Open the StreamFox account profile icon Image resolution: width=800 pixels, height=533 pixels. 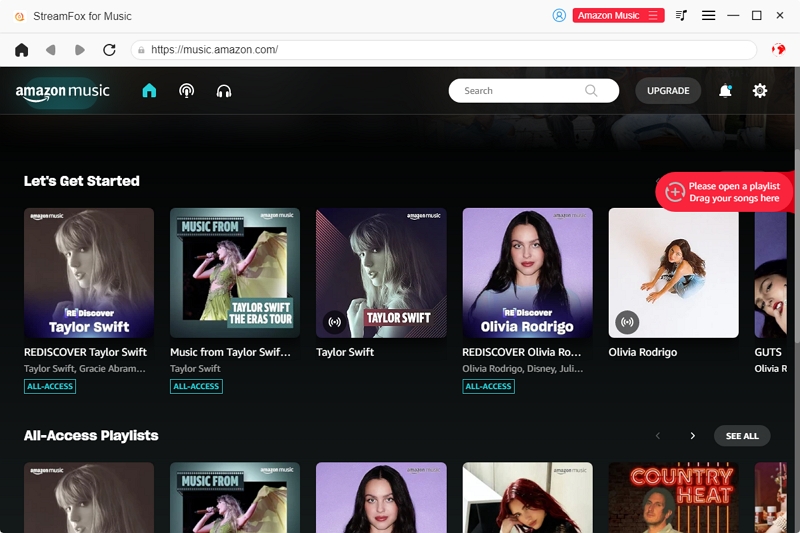tap(559, 15)
